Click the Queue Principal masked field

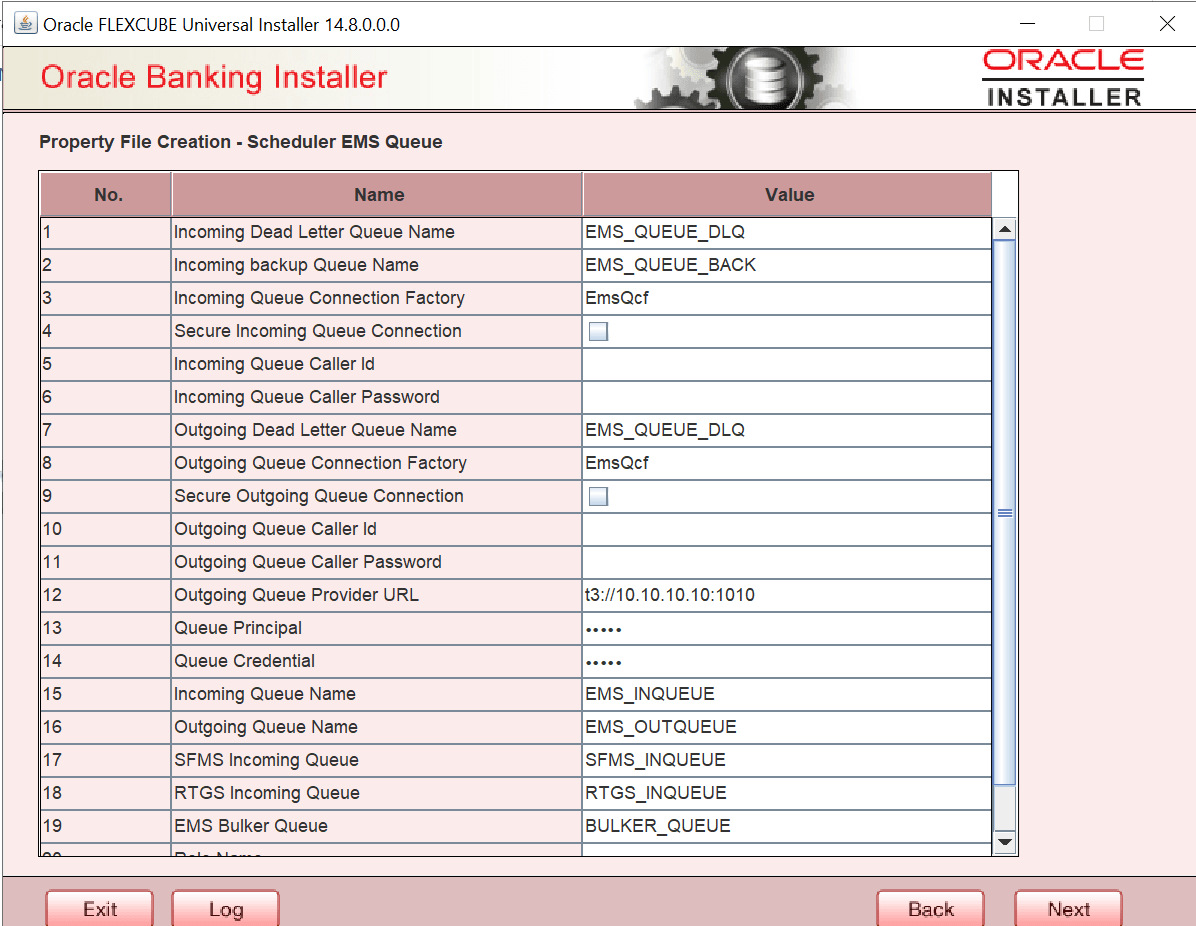click(x=787, y=628)
